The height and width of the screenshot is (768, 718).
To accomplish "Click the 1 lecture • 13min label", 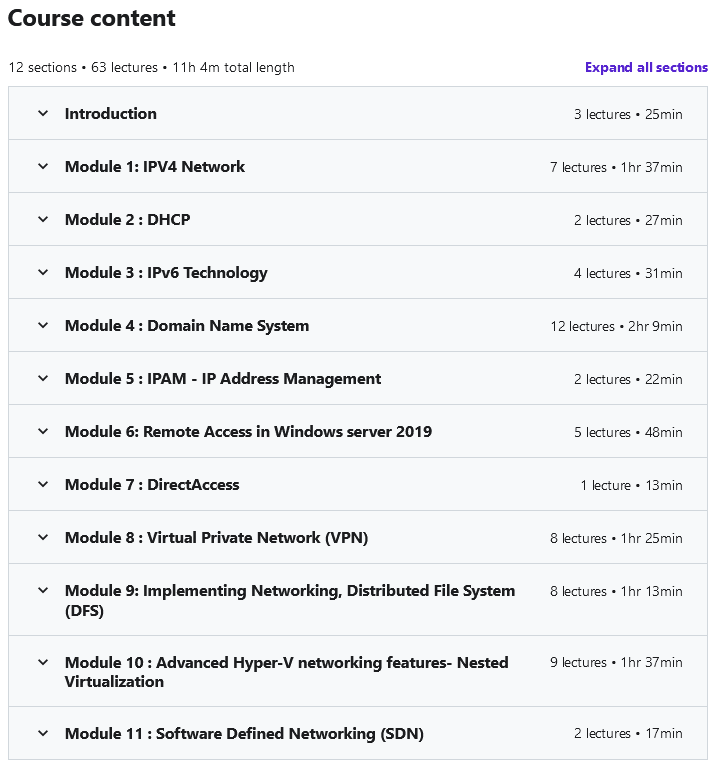I will tap(631, 485).
